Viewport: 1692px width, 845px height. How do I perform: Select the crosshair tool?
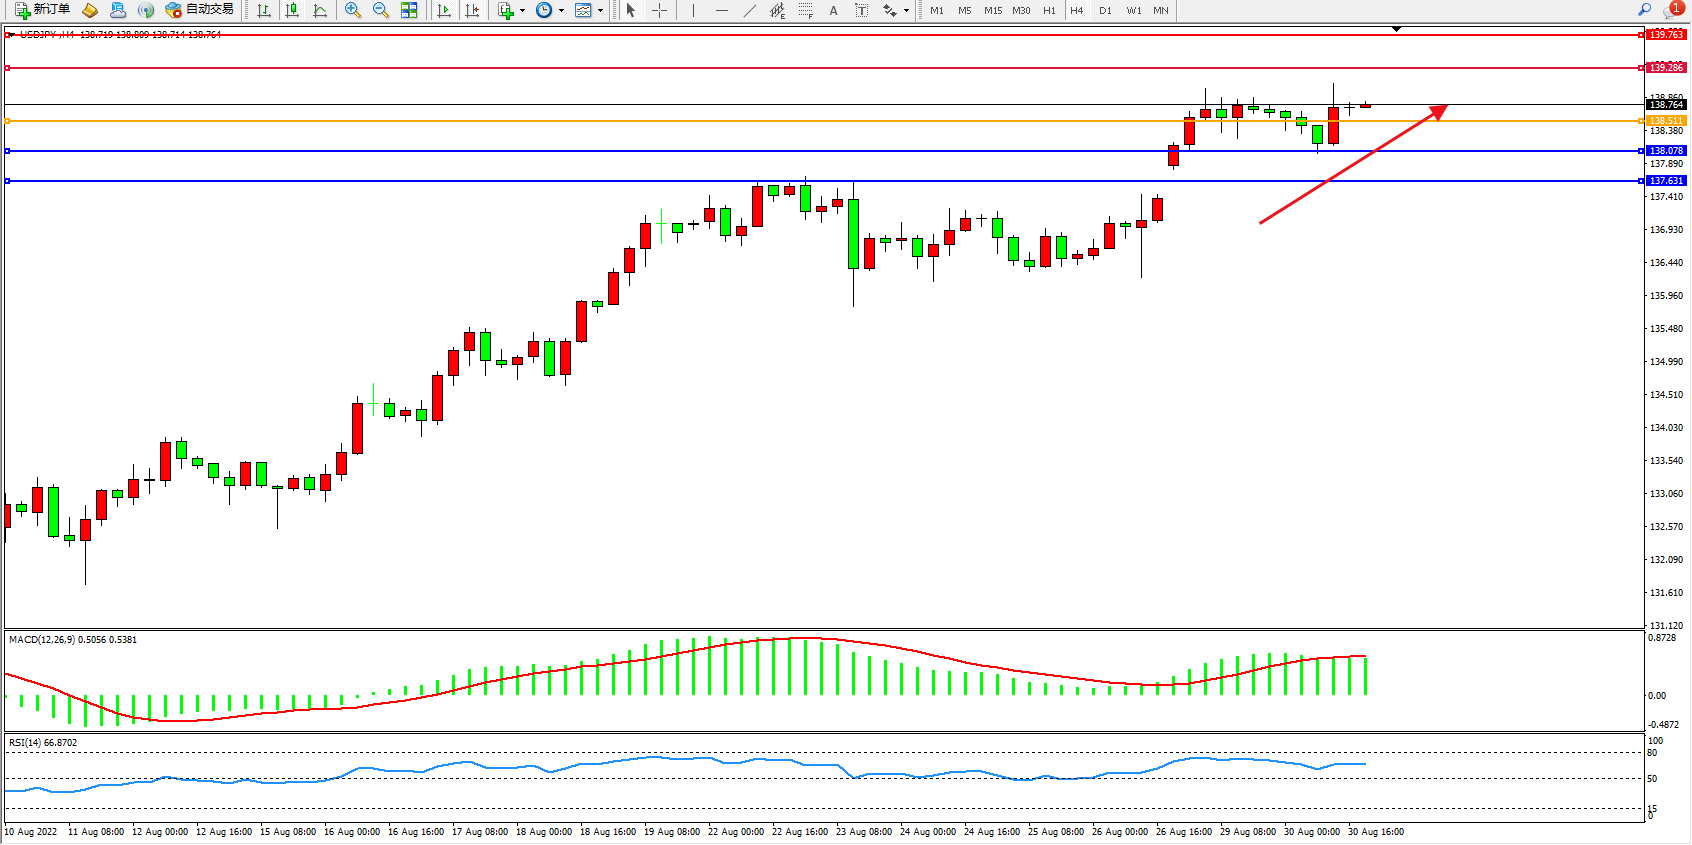[x=660, y=10]
